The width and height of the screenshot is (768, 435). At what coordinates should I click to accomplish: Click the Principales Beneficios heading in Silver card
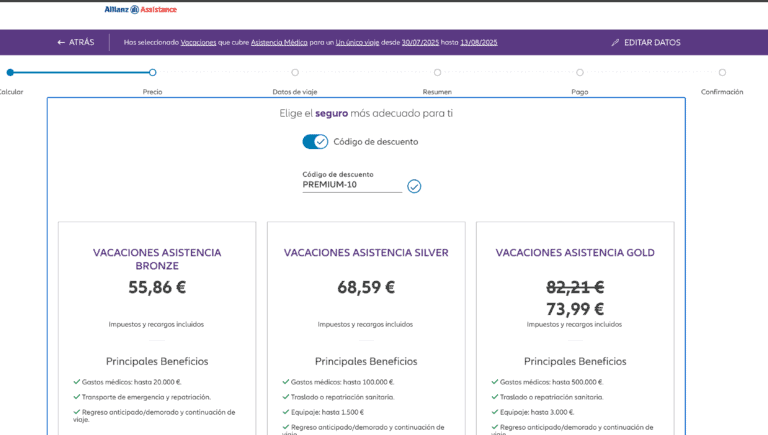point(366,362)
